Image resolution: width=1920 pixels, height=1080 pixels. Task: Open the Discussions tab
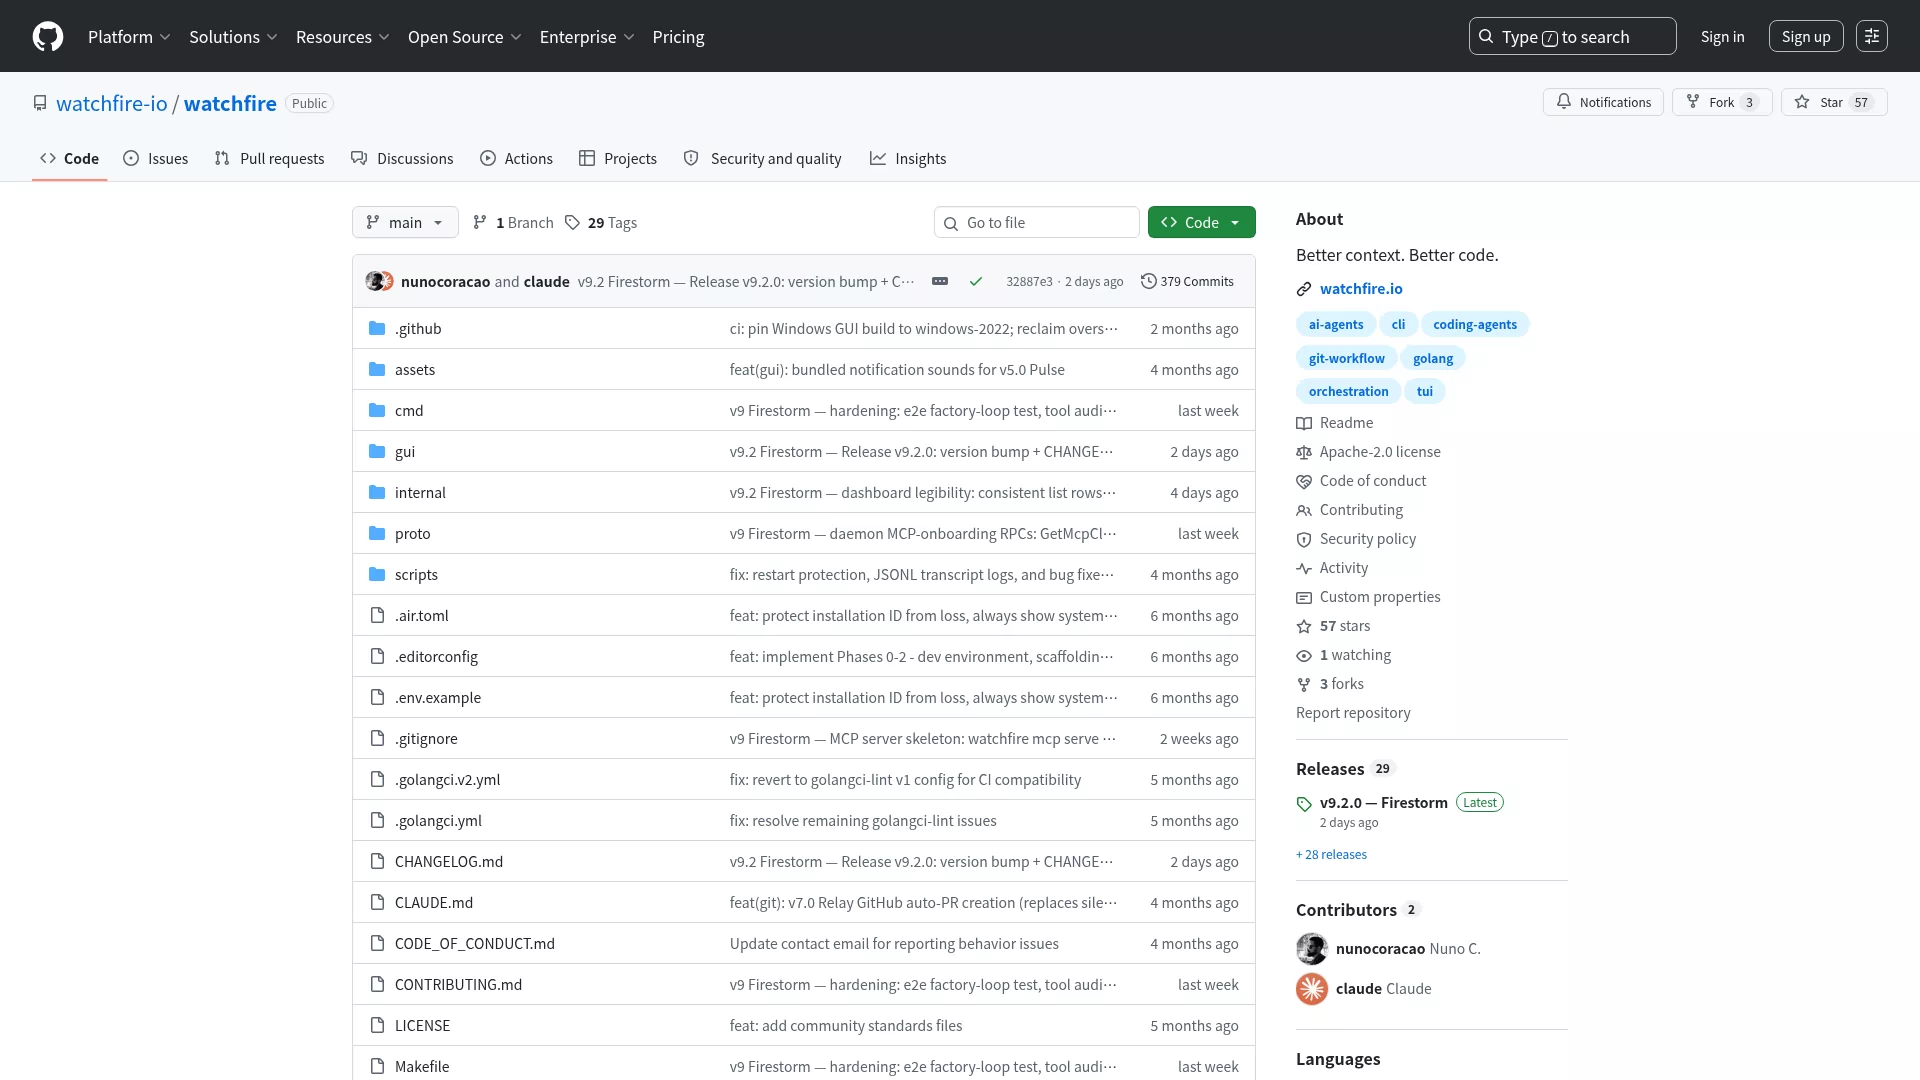[402, 159]
